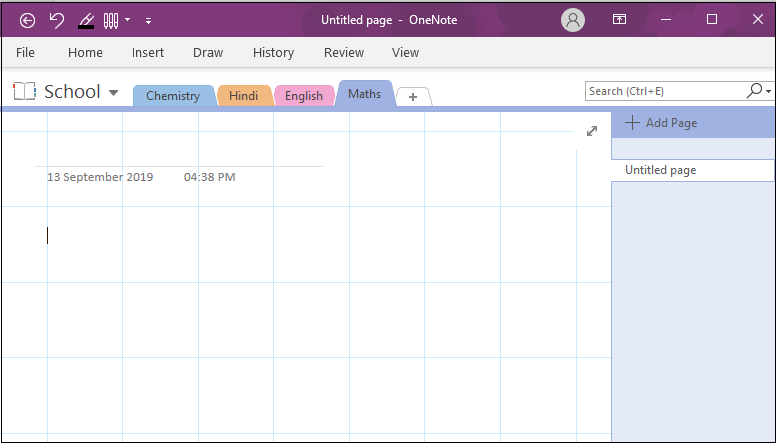The width and height of the screenshot is (776, 443).
Task: Click Add Page button
Action: pyautogui.click(x=661, y=123)
